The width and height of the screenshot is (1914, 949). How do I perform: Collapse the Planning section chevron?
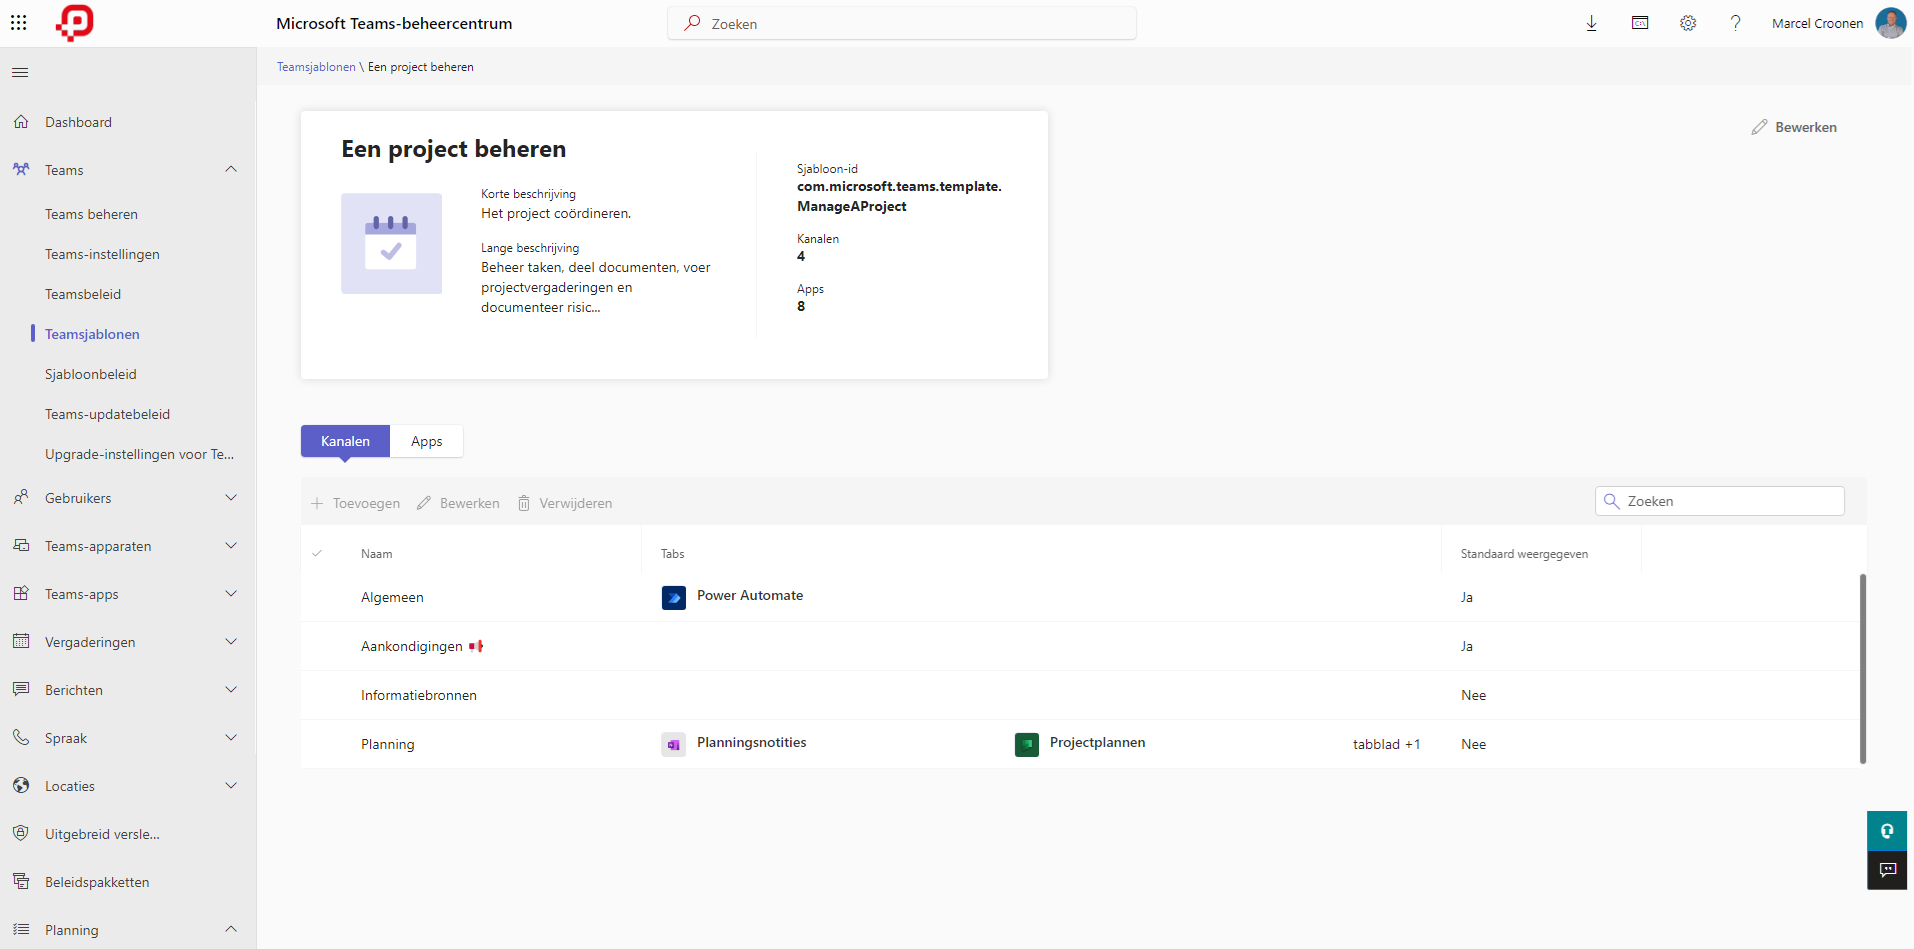coord(231,929)
